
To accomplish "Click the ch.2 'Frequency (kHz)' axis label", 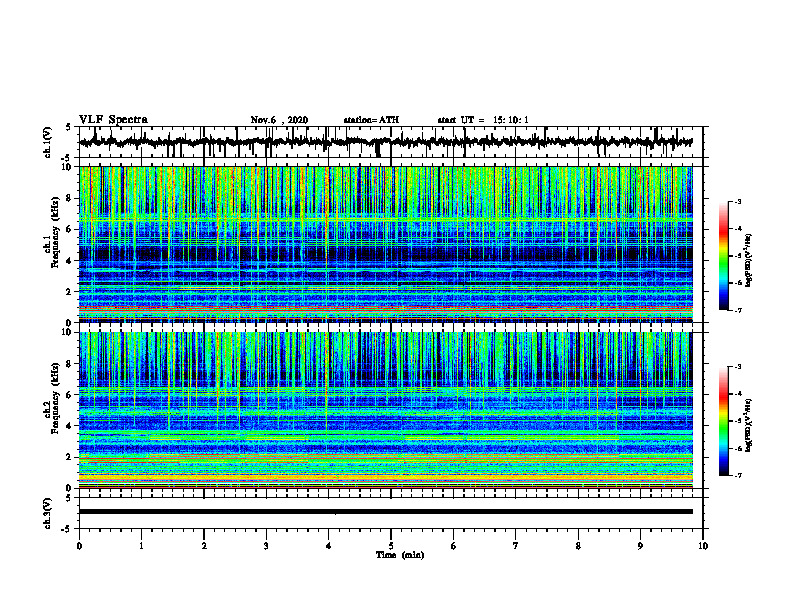I will [55, 398].
